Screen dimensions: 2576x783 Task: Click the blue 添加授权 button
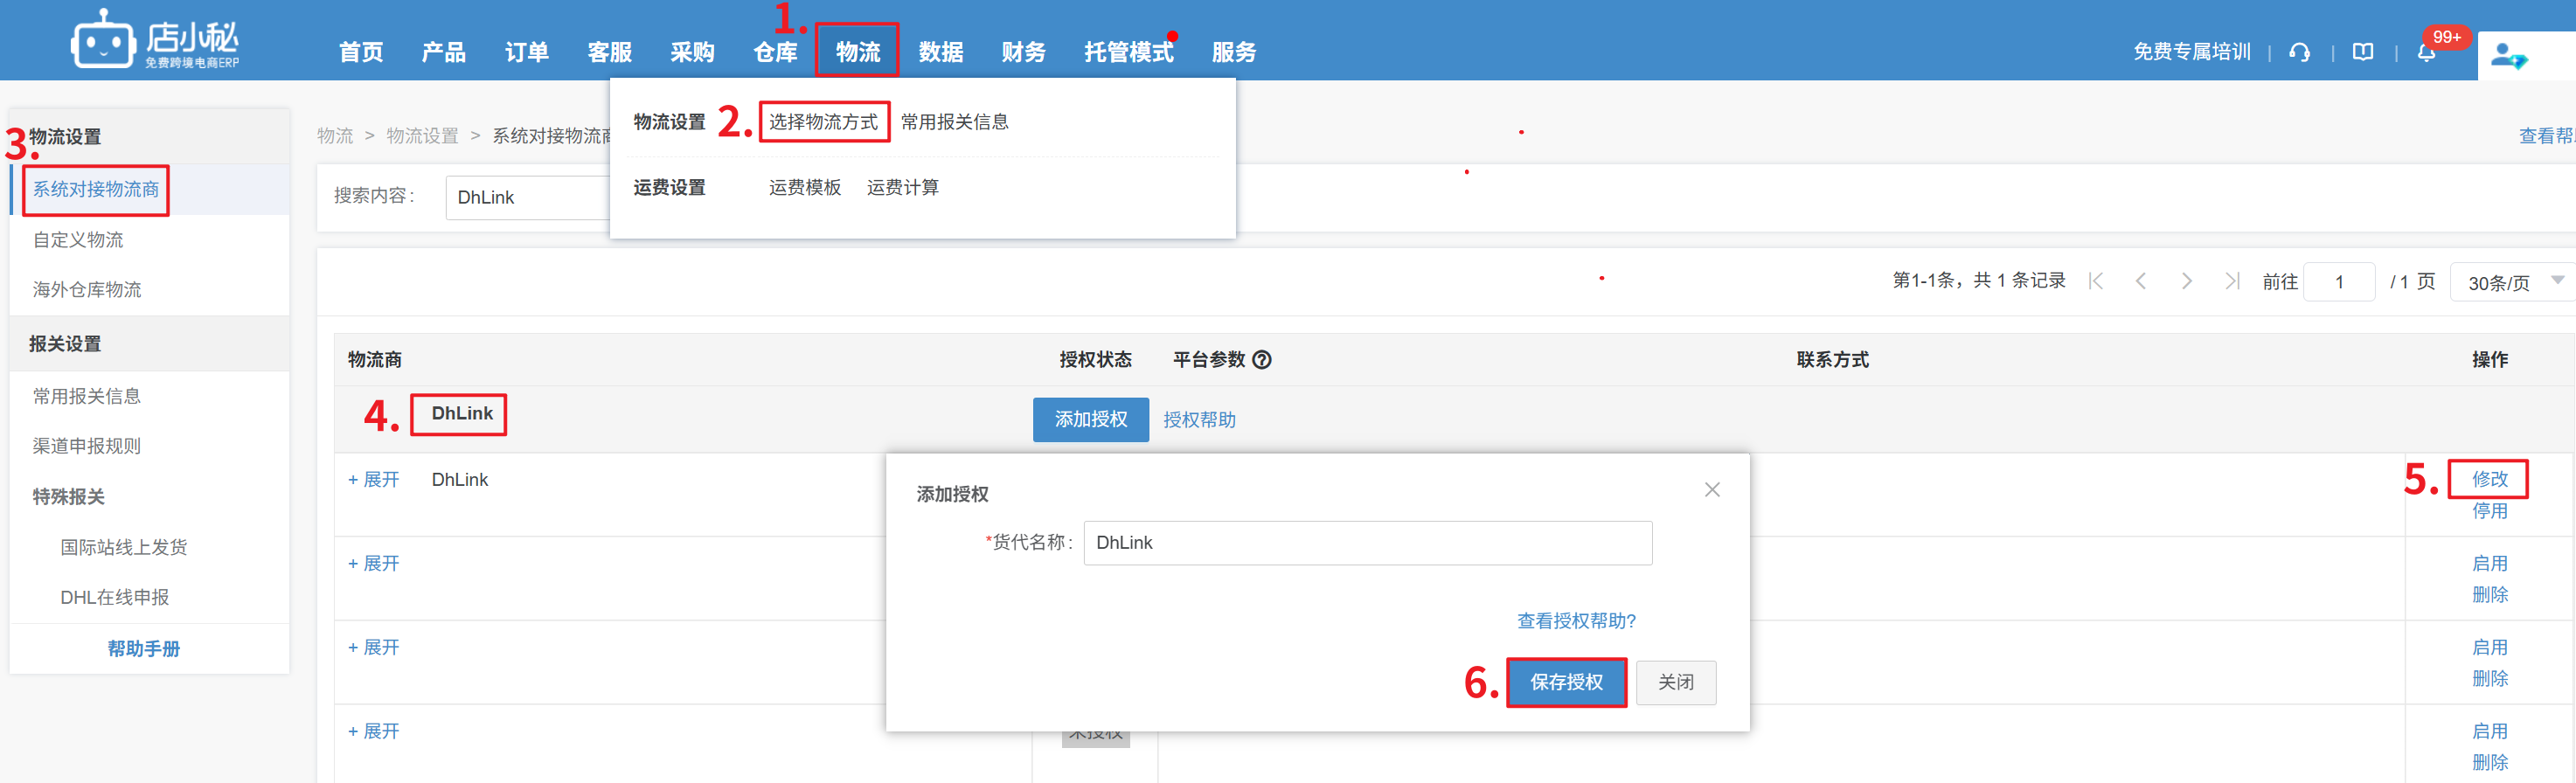[1090, 420]
